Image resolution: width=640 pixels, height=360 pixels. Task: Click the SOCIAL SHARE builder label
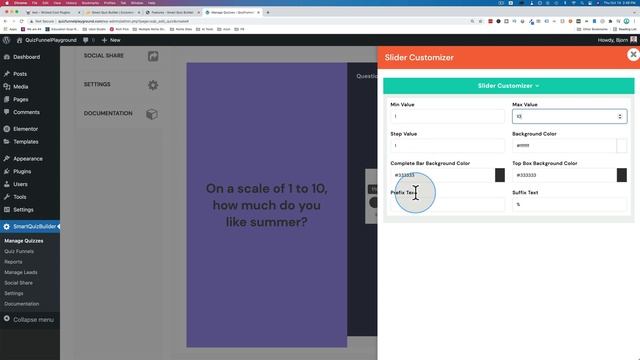click(x=104, y=56)
